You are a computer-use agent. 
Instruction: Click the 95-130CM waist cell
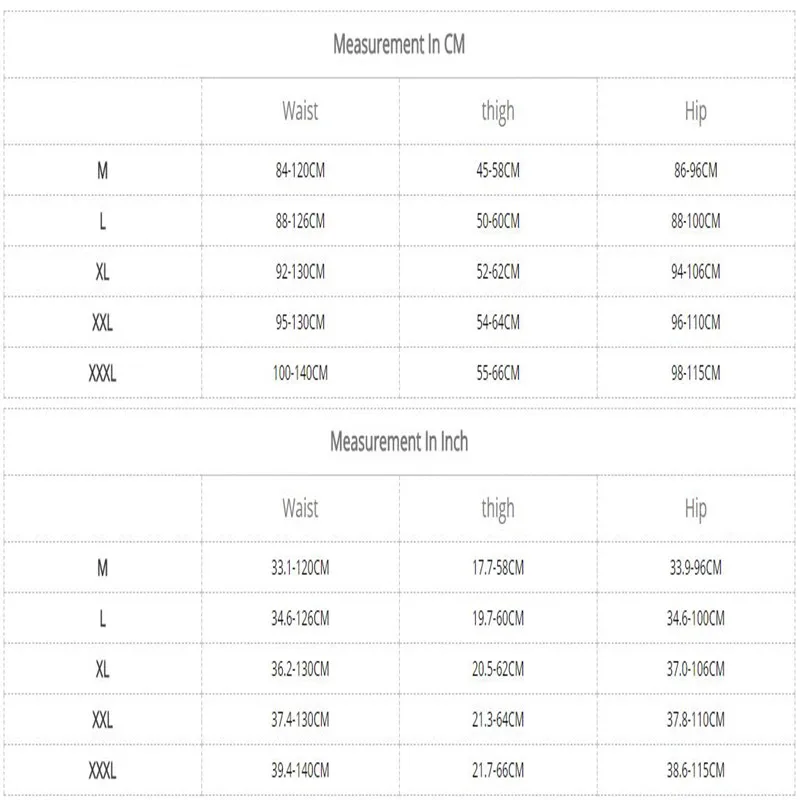pos(300,322)
